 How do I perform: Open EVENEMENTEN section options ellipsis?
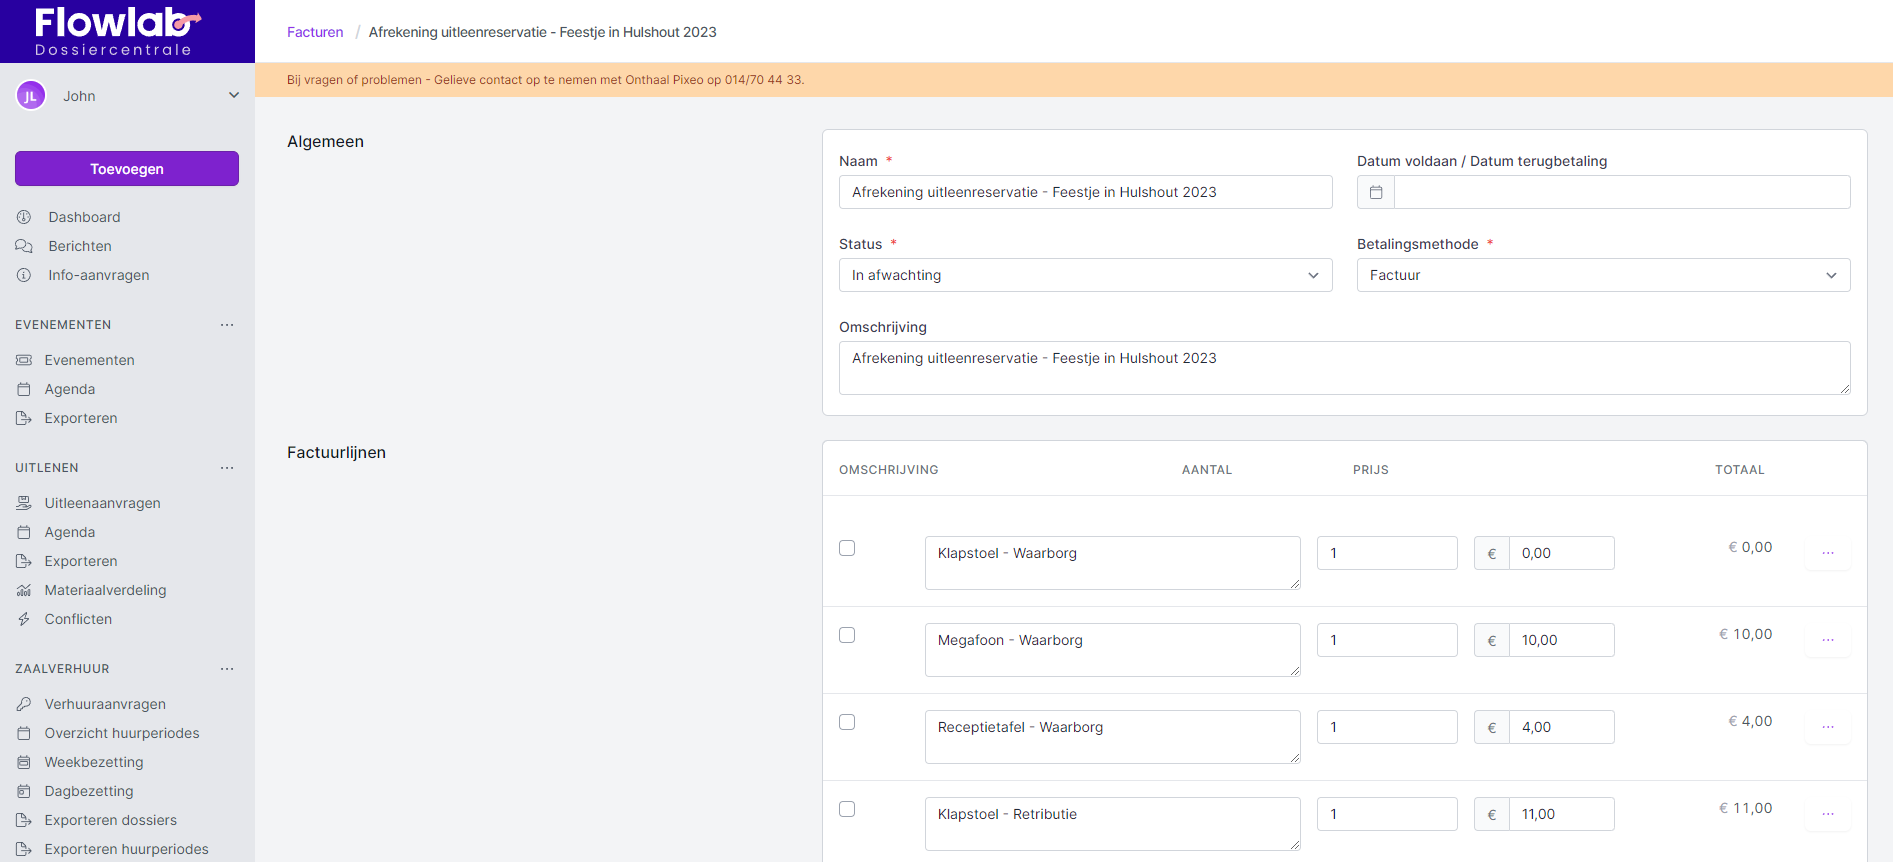(227, 325)
